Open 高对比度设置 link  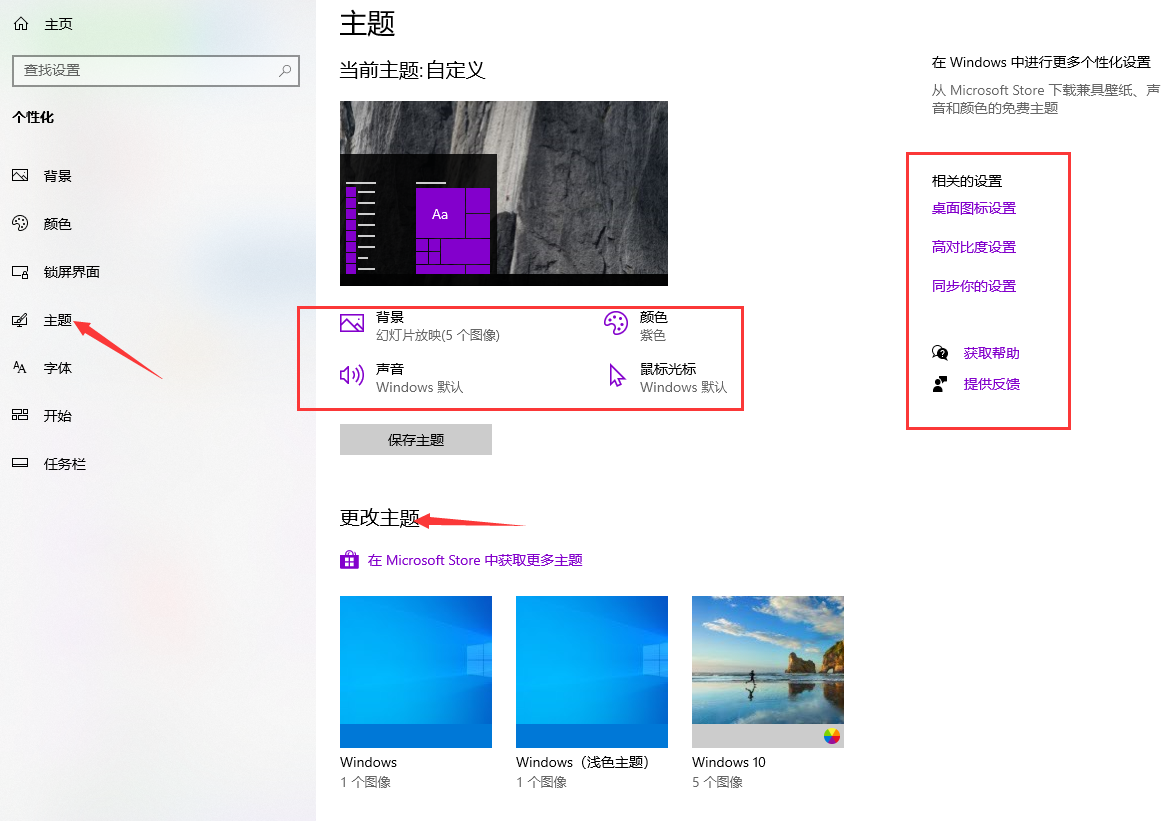pyautogui.click(x=973, y=246)
